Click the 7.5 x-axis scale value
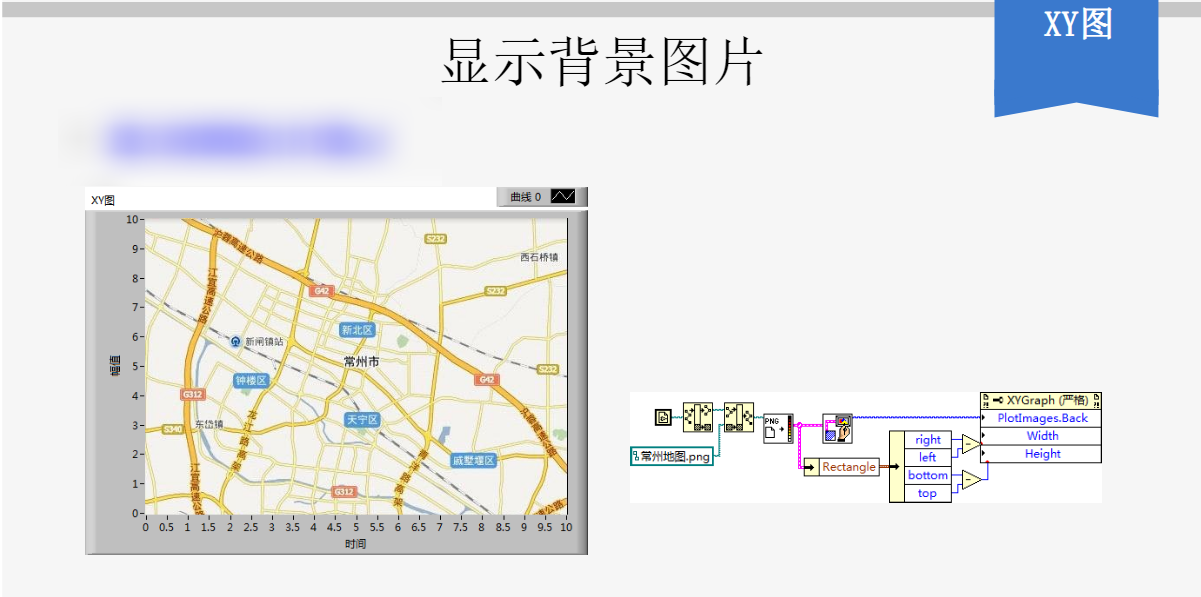Screen dimensions: 1201x597 [x=461, y=527]
